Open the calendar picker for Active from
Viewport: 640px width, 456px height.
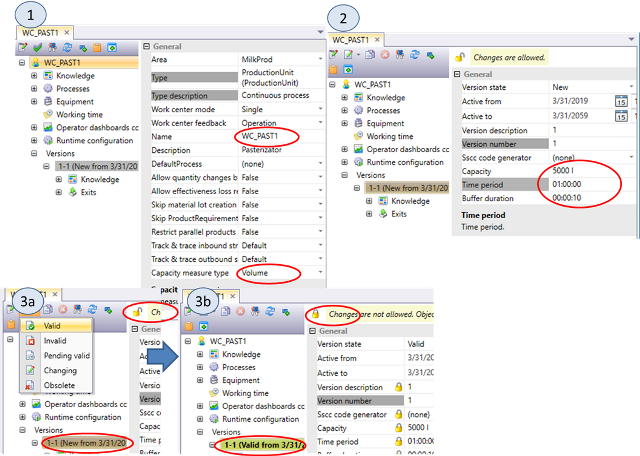tap(620, 101)
